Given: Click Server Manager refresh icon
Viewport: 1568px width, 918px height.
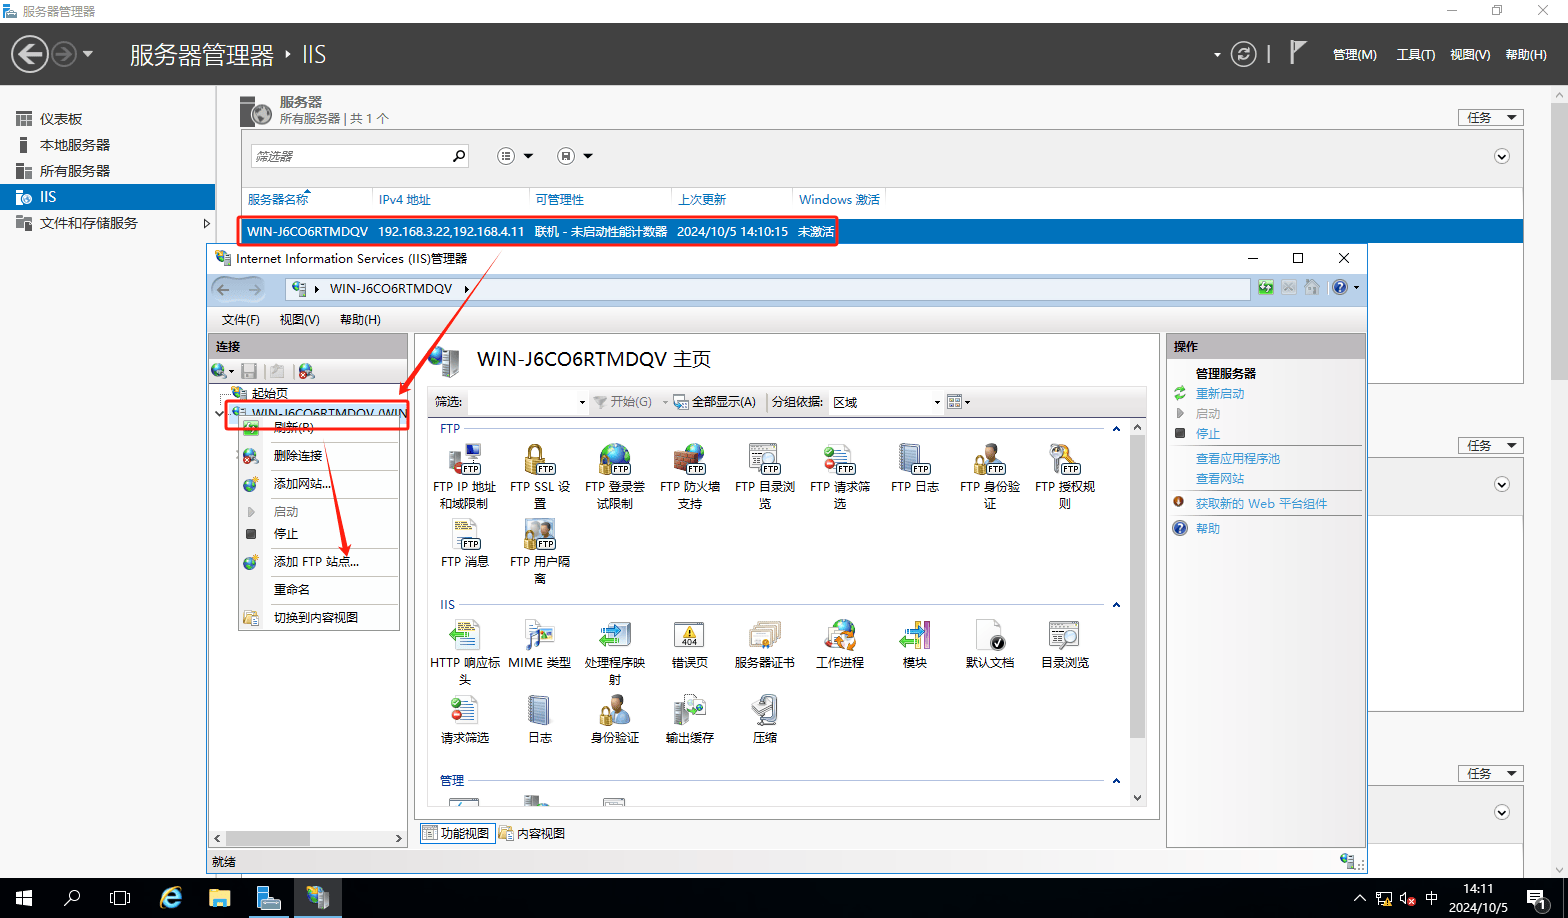Looking at the screenshot, I should pyautogui.click(x=1243, y=54).
